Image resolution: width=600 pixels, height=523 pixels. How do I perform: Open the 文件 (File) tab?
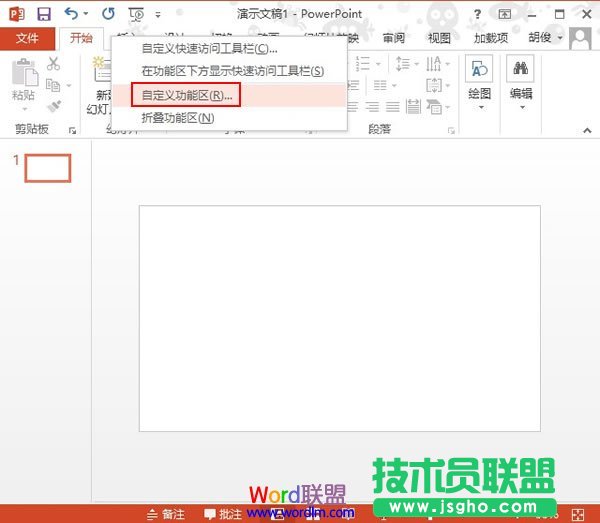pos(27,38)
